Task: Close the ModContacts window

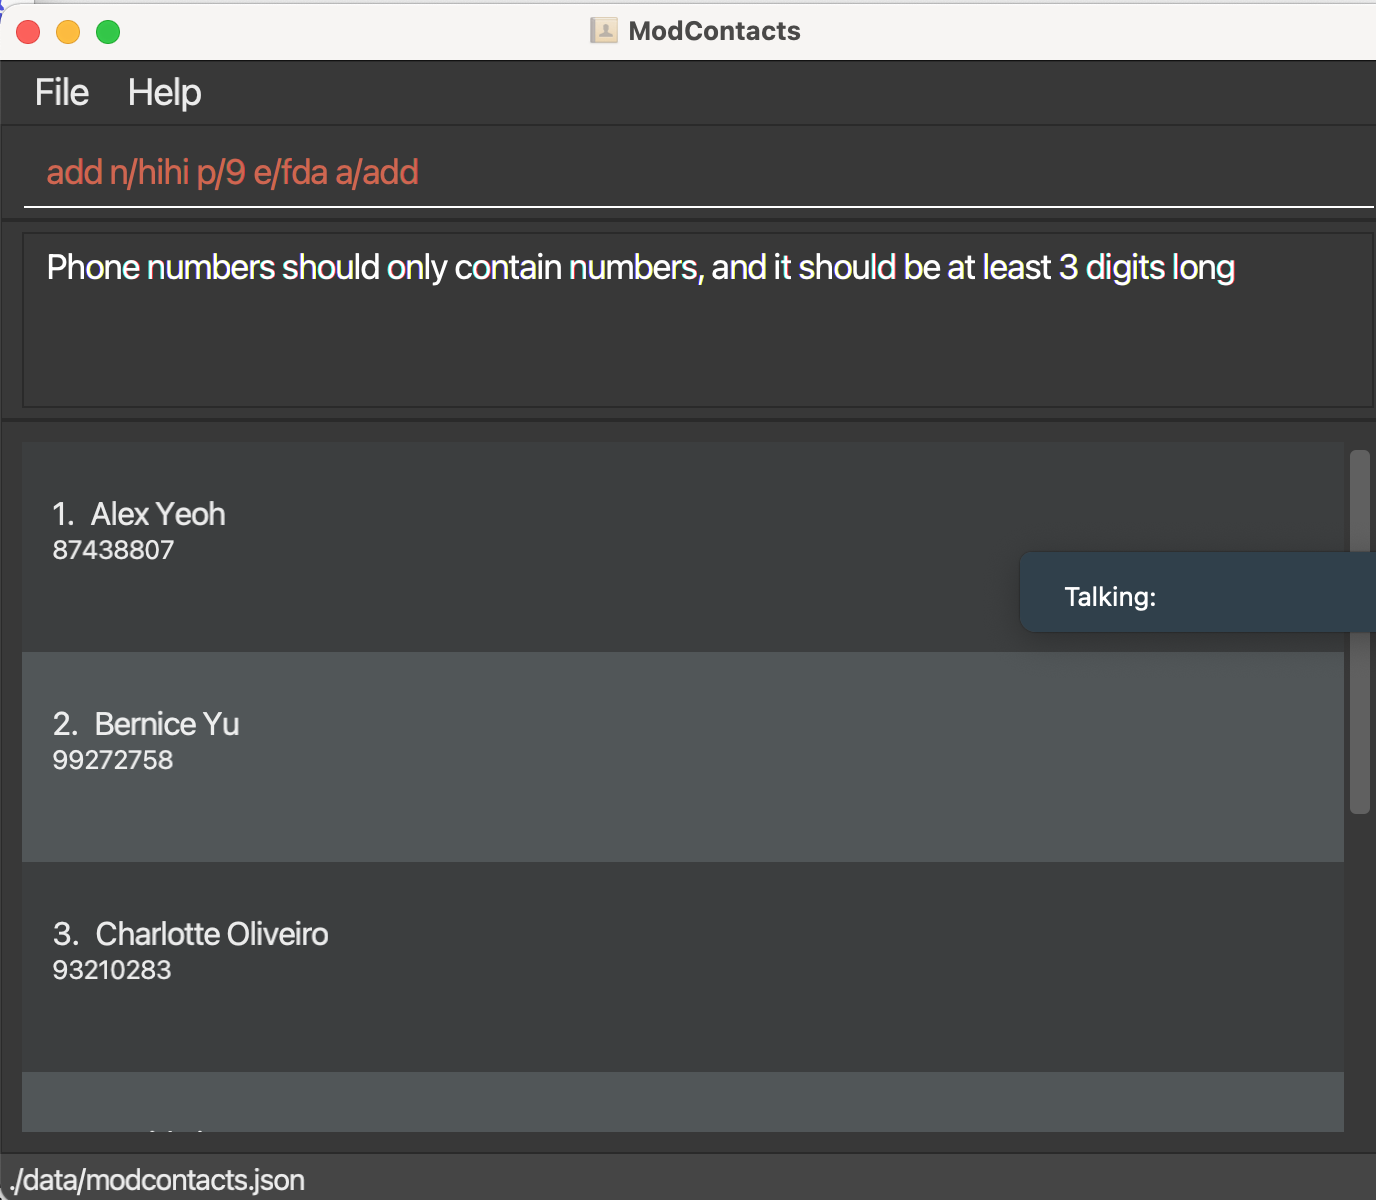Action: click(x=28, y=32)
